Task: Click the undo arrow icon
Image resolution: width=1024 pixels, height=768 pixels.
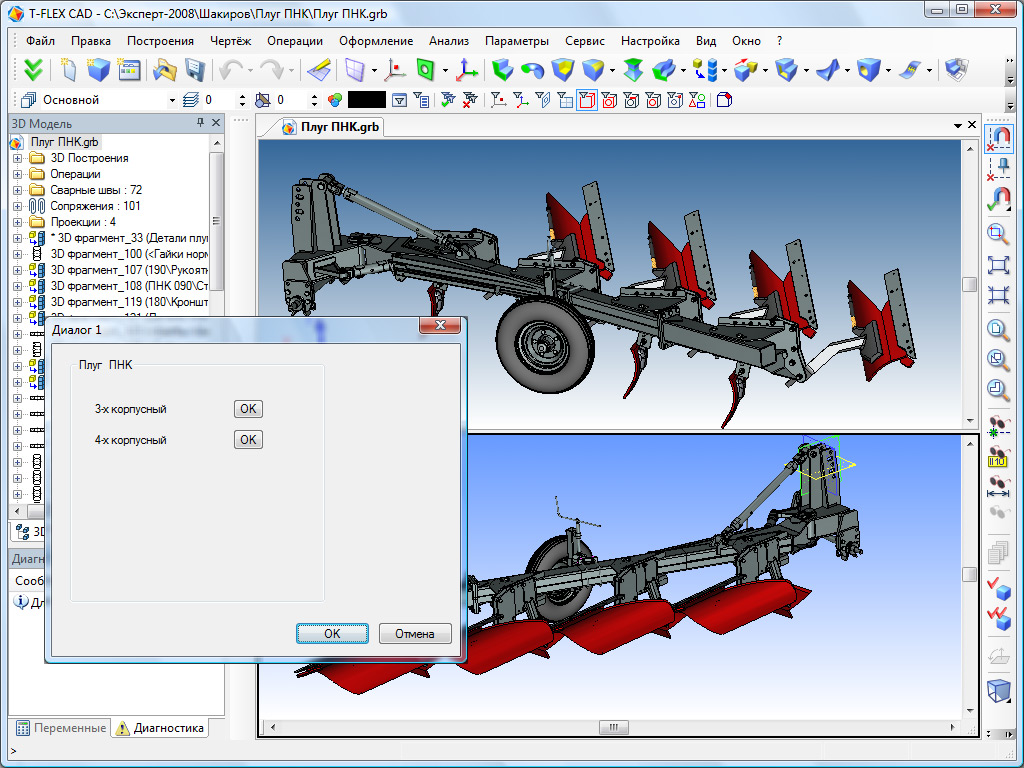Action: coord(230,69)
